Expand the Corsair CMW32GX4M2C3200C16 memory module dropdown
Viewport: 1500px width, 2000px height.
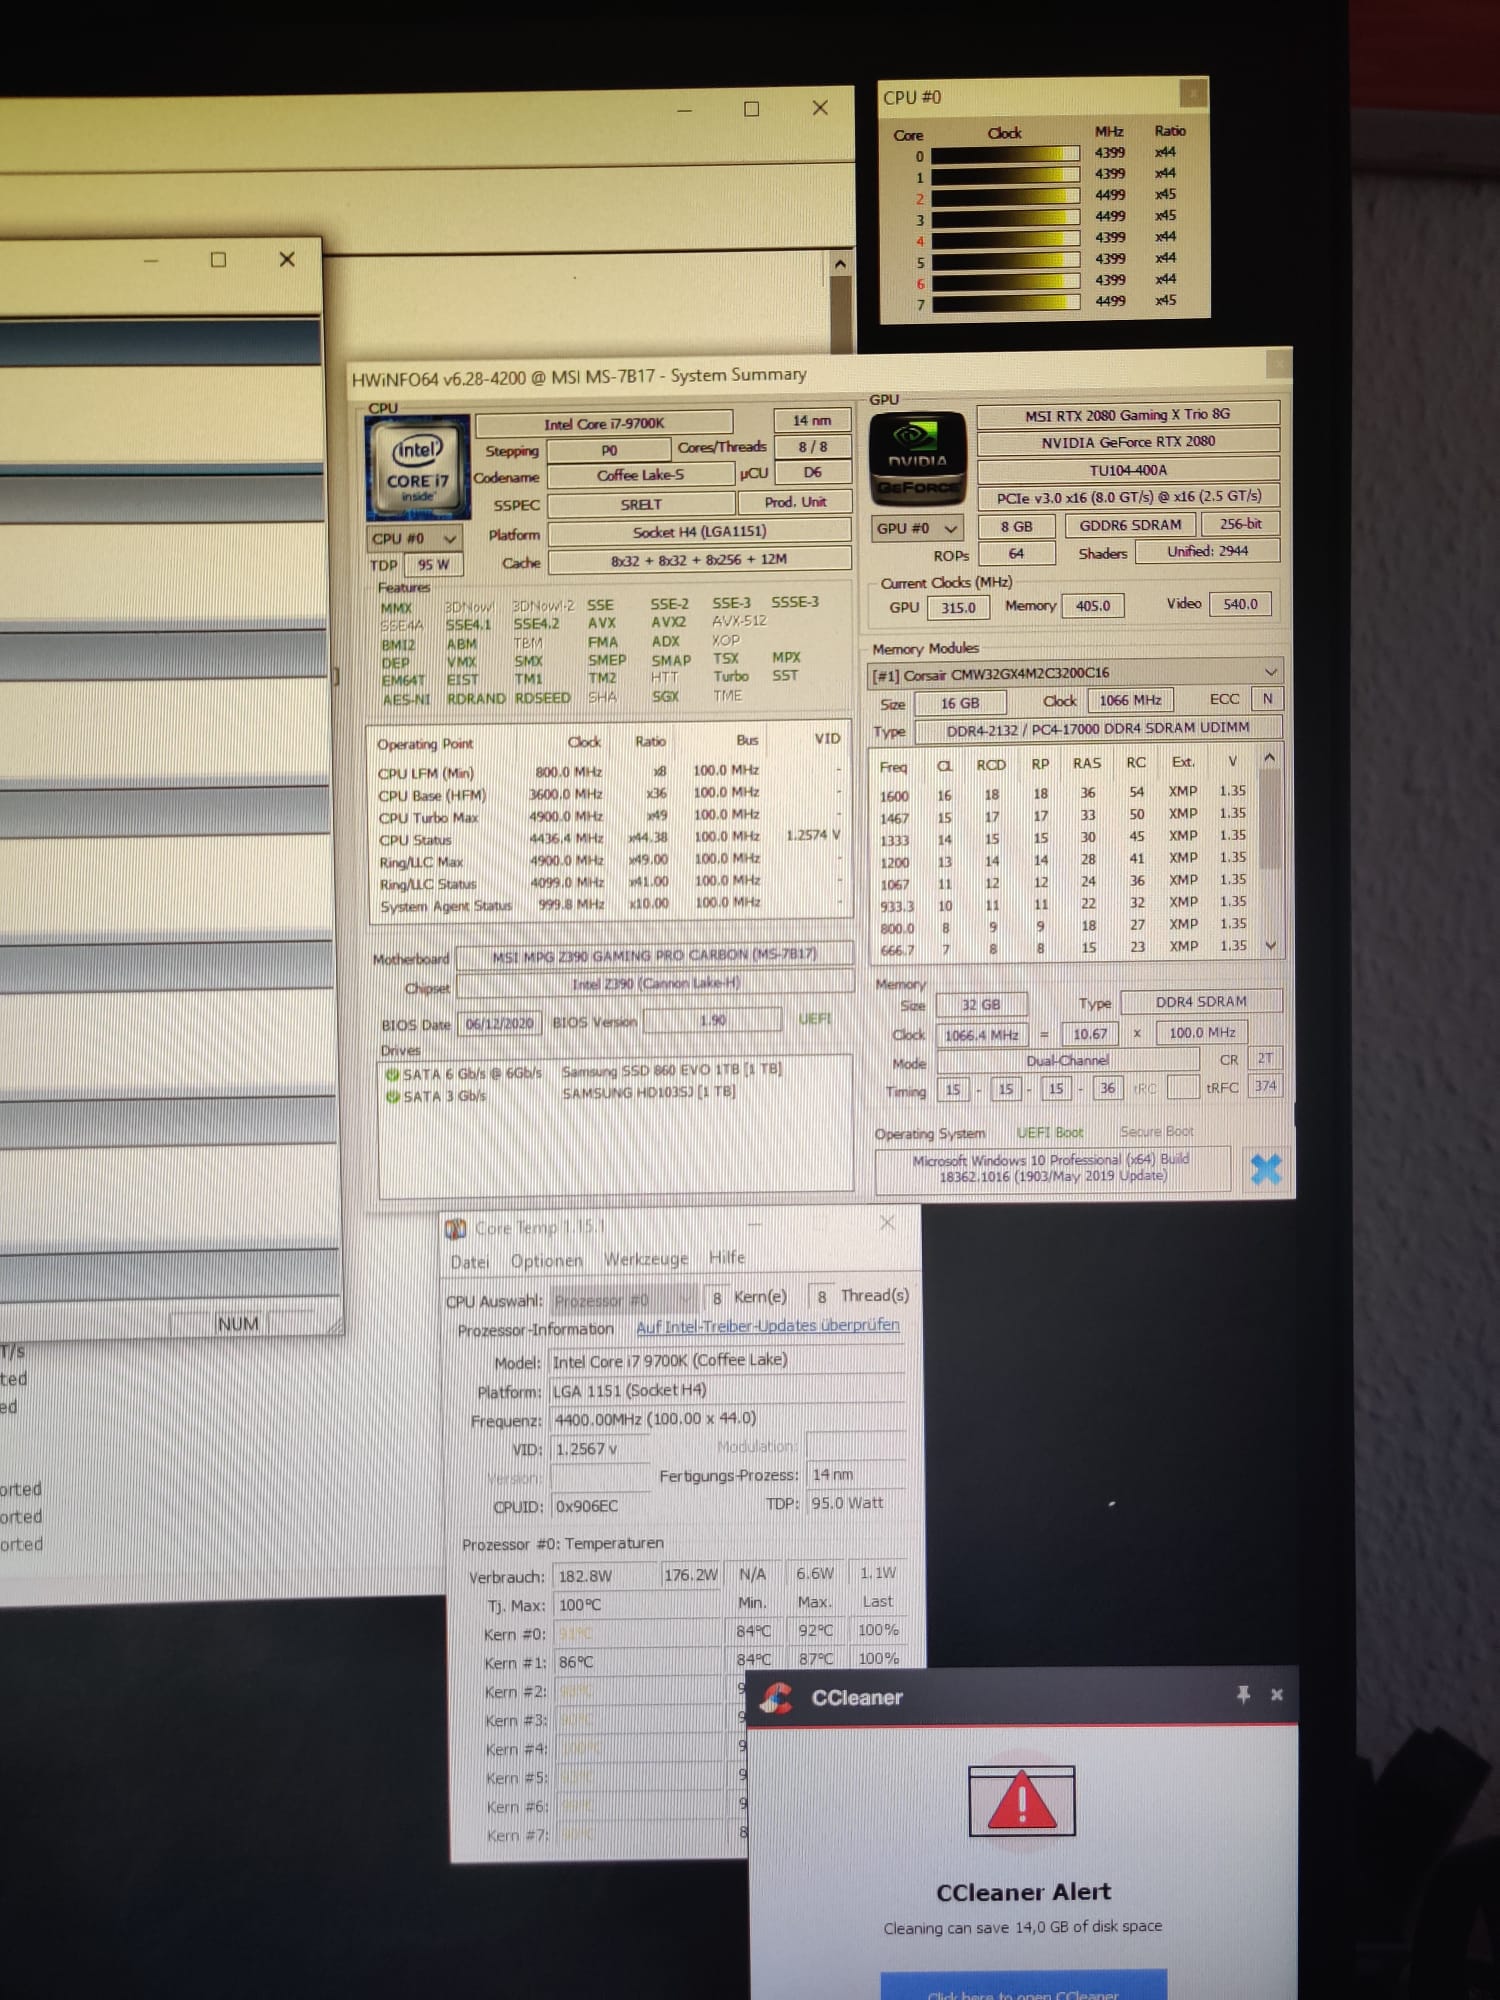1271,672
